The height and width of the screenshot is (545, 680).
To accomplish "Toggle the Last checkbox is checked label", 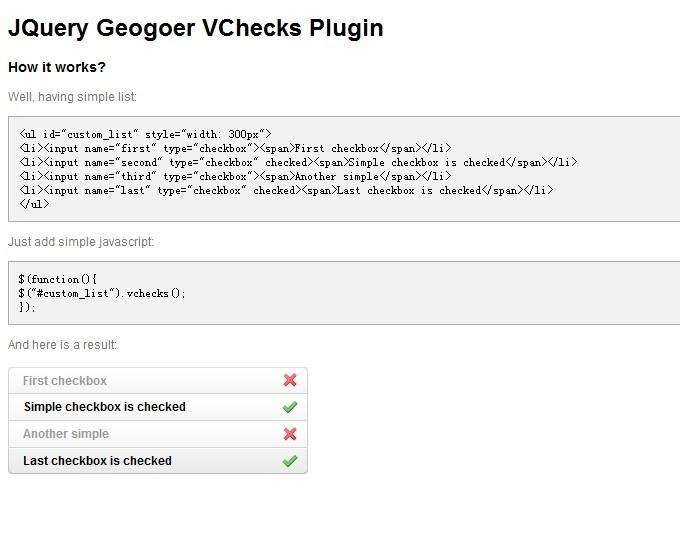I will (x=98, y=460).
